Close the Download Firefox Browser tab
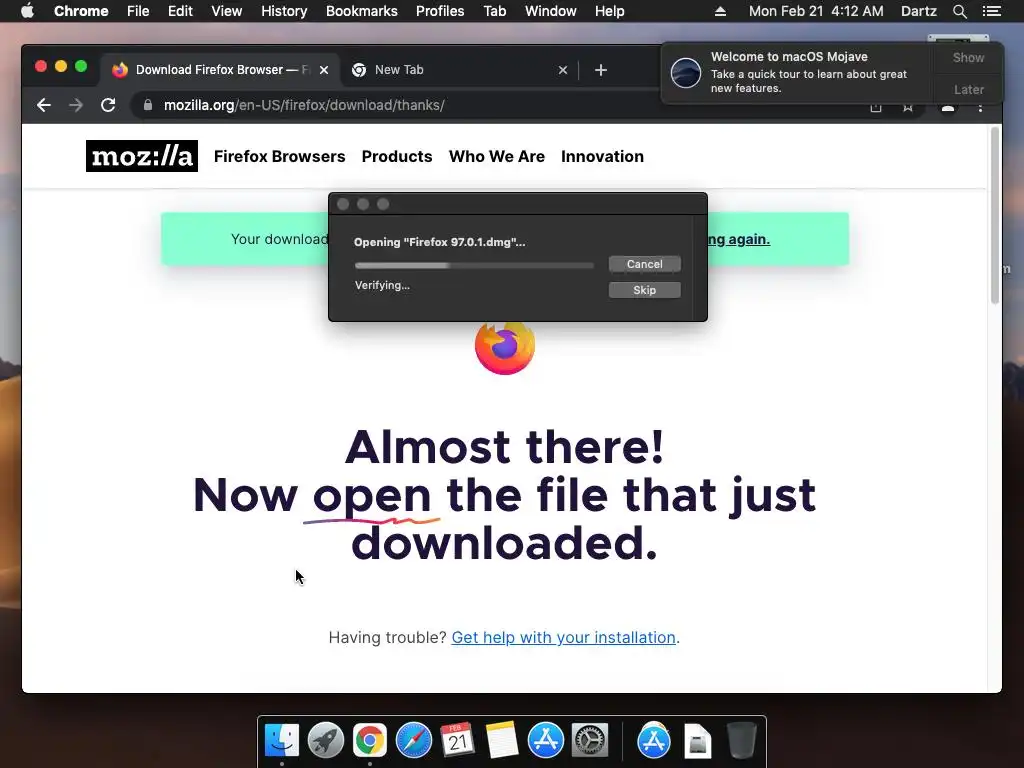This screenshot has width=1024, height=768. click(x=324, y=70)
